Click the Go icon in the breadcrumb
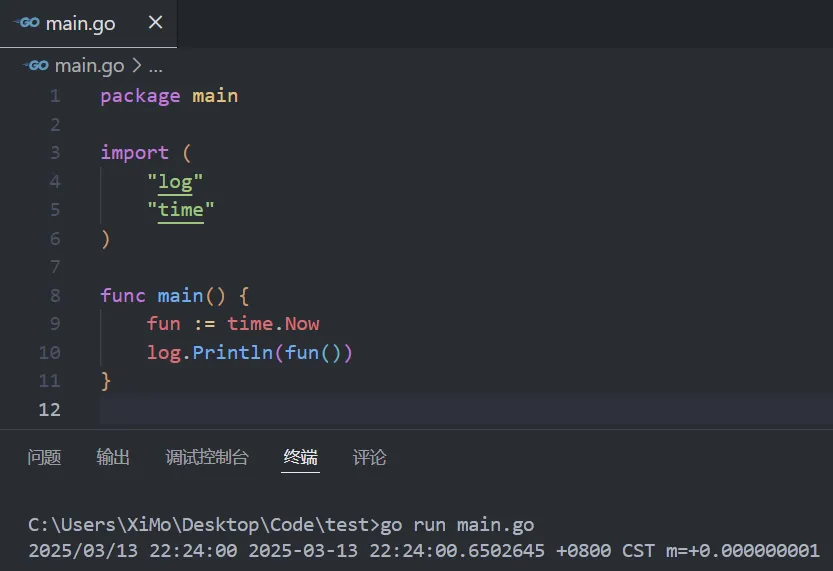Image resolution: width=833 pixels, height=571 pixels. tap(38, 66)
